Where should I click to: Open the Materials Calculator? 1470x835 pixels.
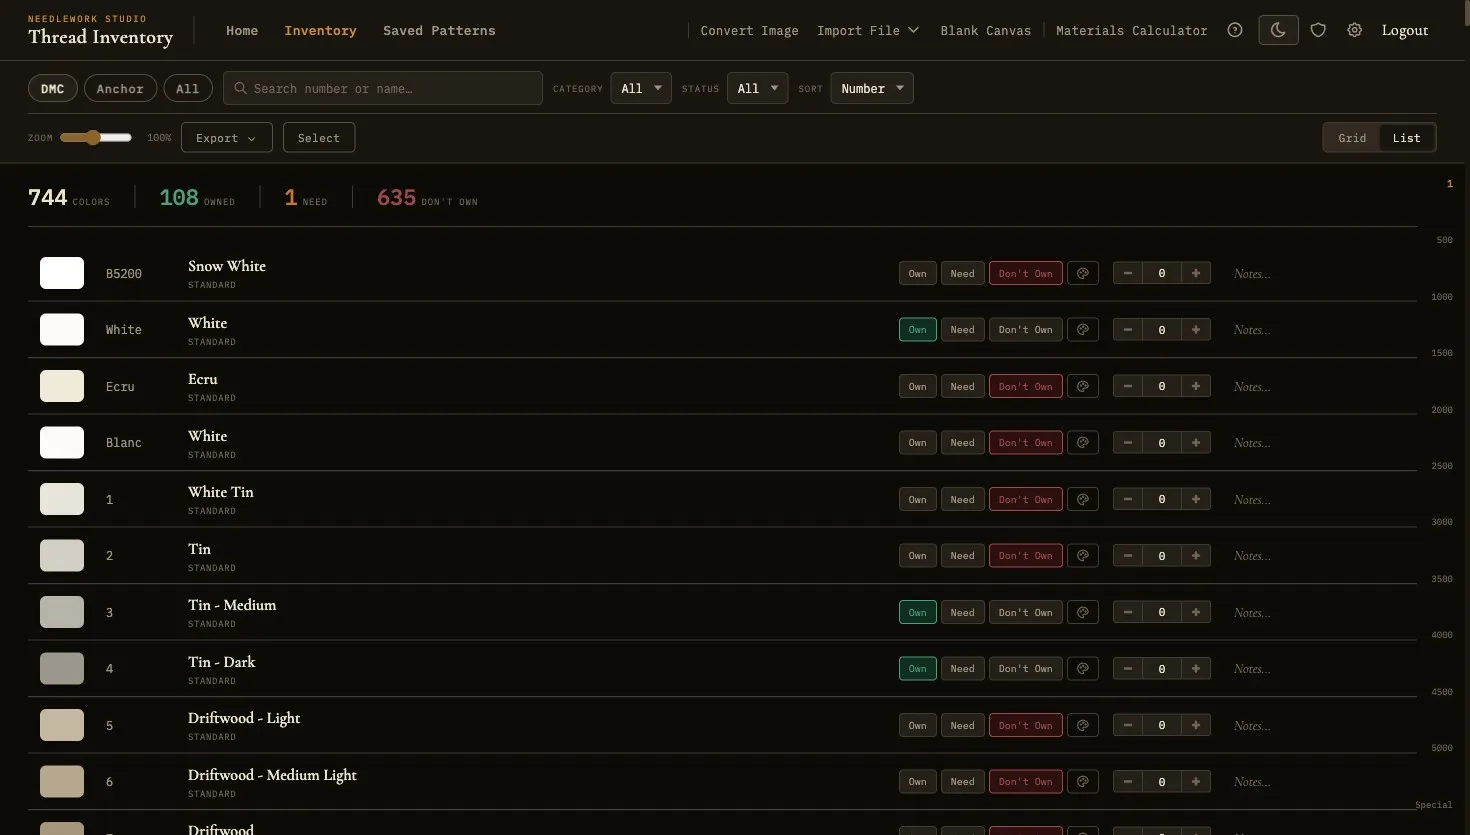pyautogui.click(x=1131, y=30)
